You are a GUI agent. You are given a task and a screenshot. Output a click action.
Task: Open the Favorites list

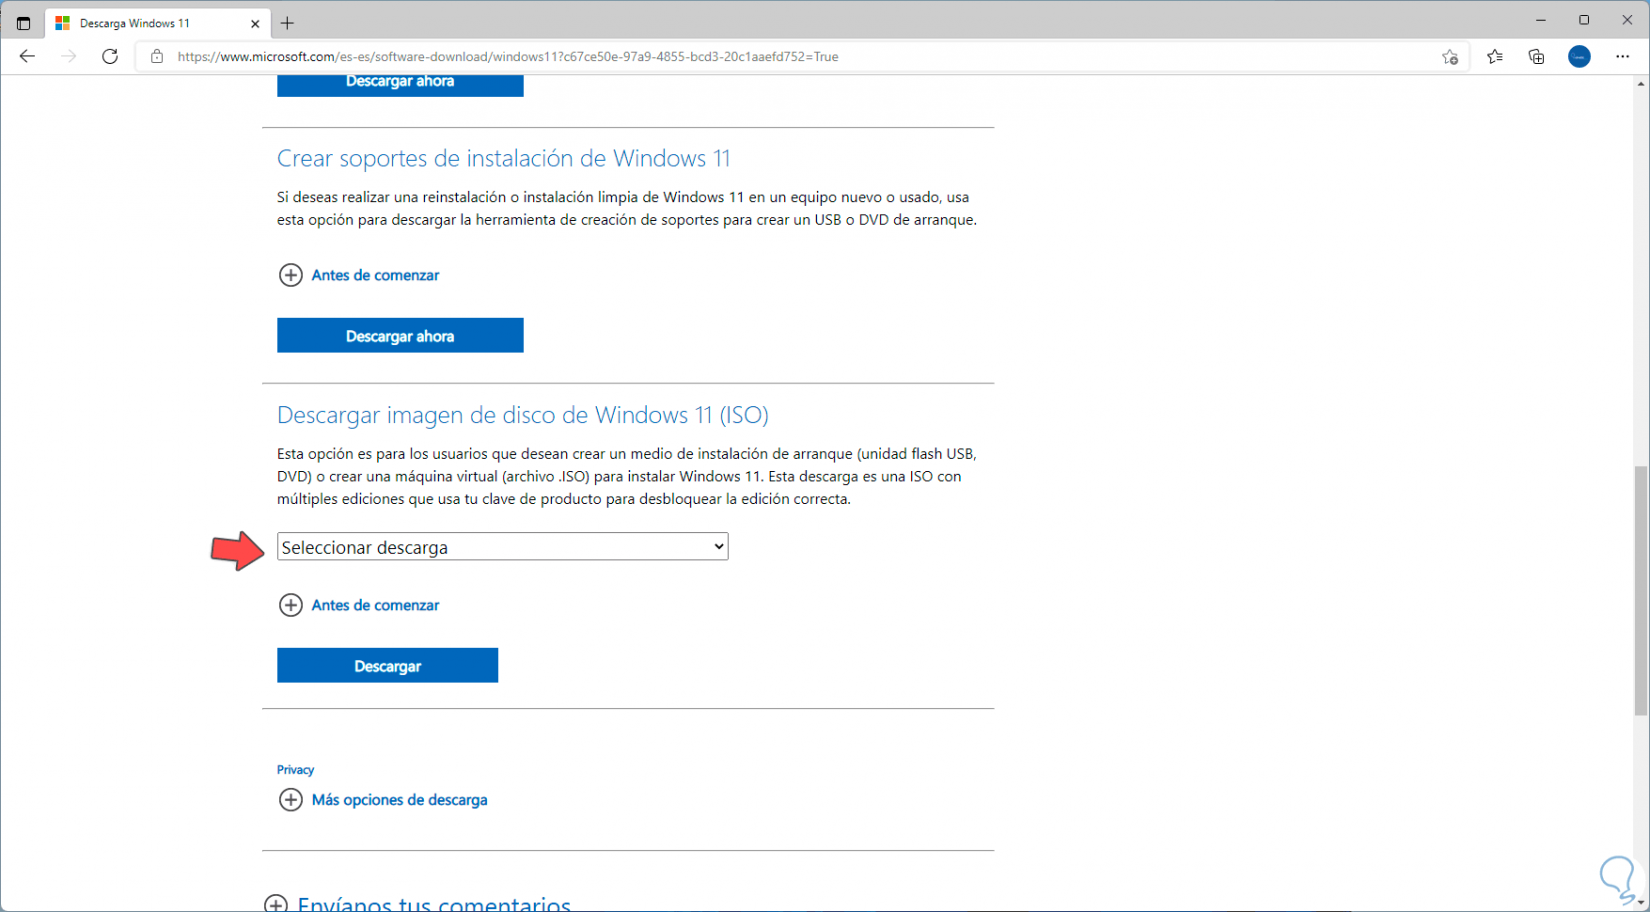pyautogui.click(x=1495, y=57)
